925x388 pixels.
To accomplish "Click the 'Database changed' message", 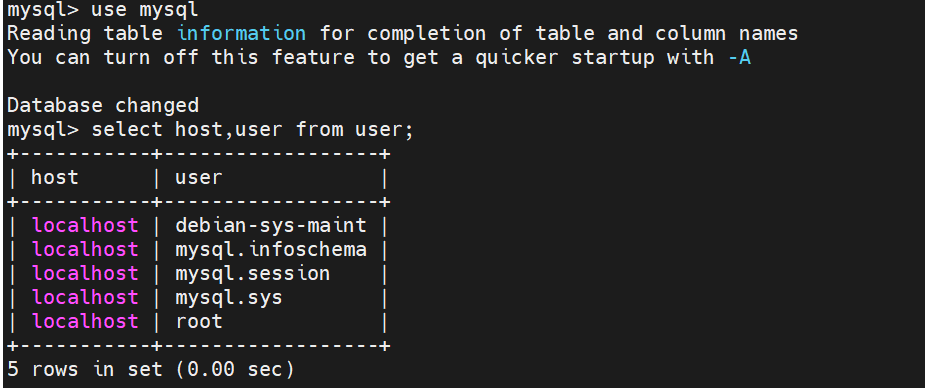I will click(103, 106).
